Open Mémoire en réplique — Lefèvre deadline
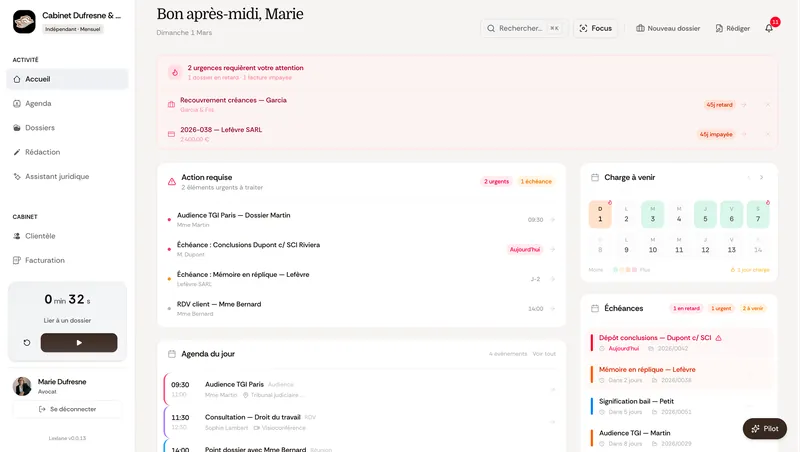Screen dimensions: 800x452 click(x=680, y=374)
